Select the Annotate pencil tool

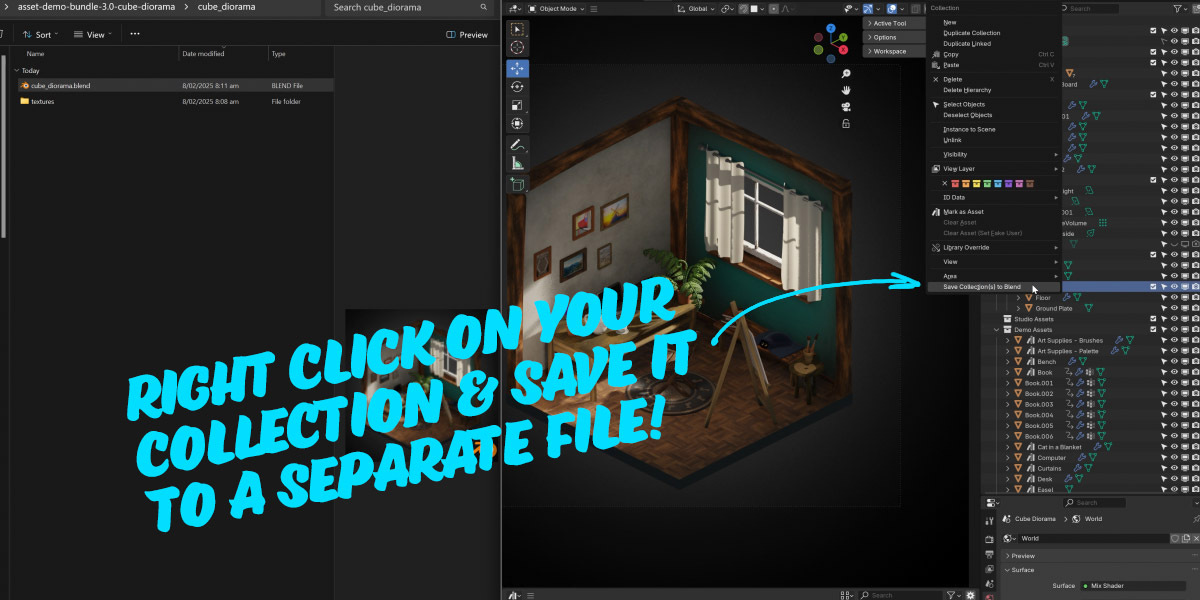click(517, 145)
